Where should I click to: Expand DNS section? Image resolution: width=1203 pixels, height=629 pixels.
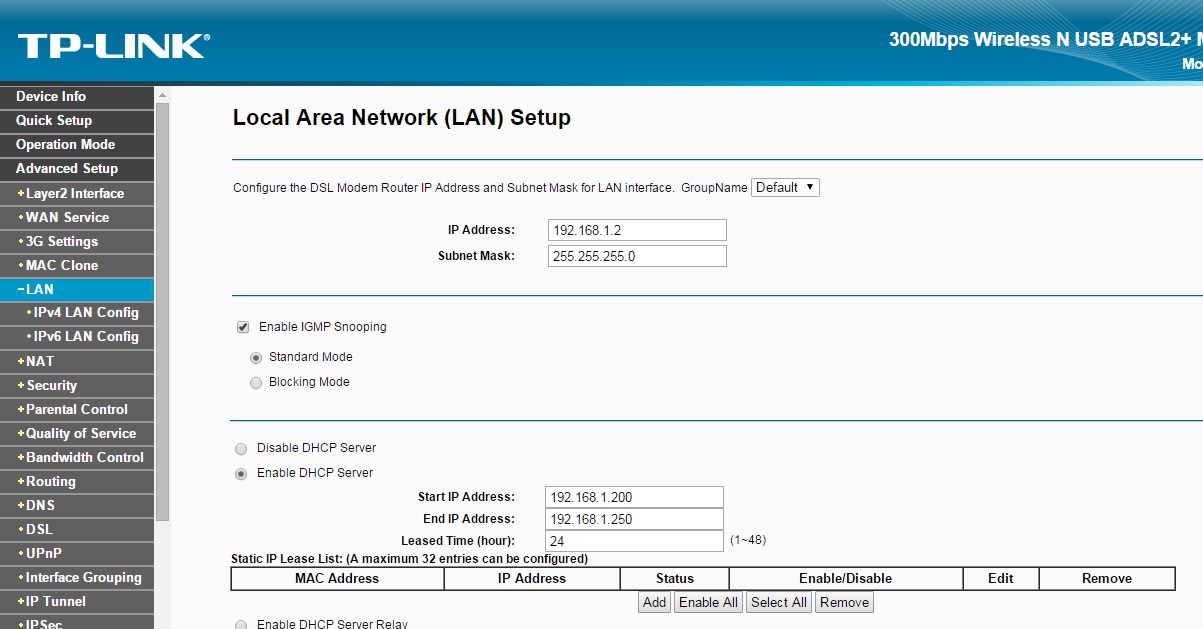tap(77, 506)
